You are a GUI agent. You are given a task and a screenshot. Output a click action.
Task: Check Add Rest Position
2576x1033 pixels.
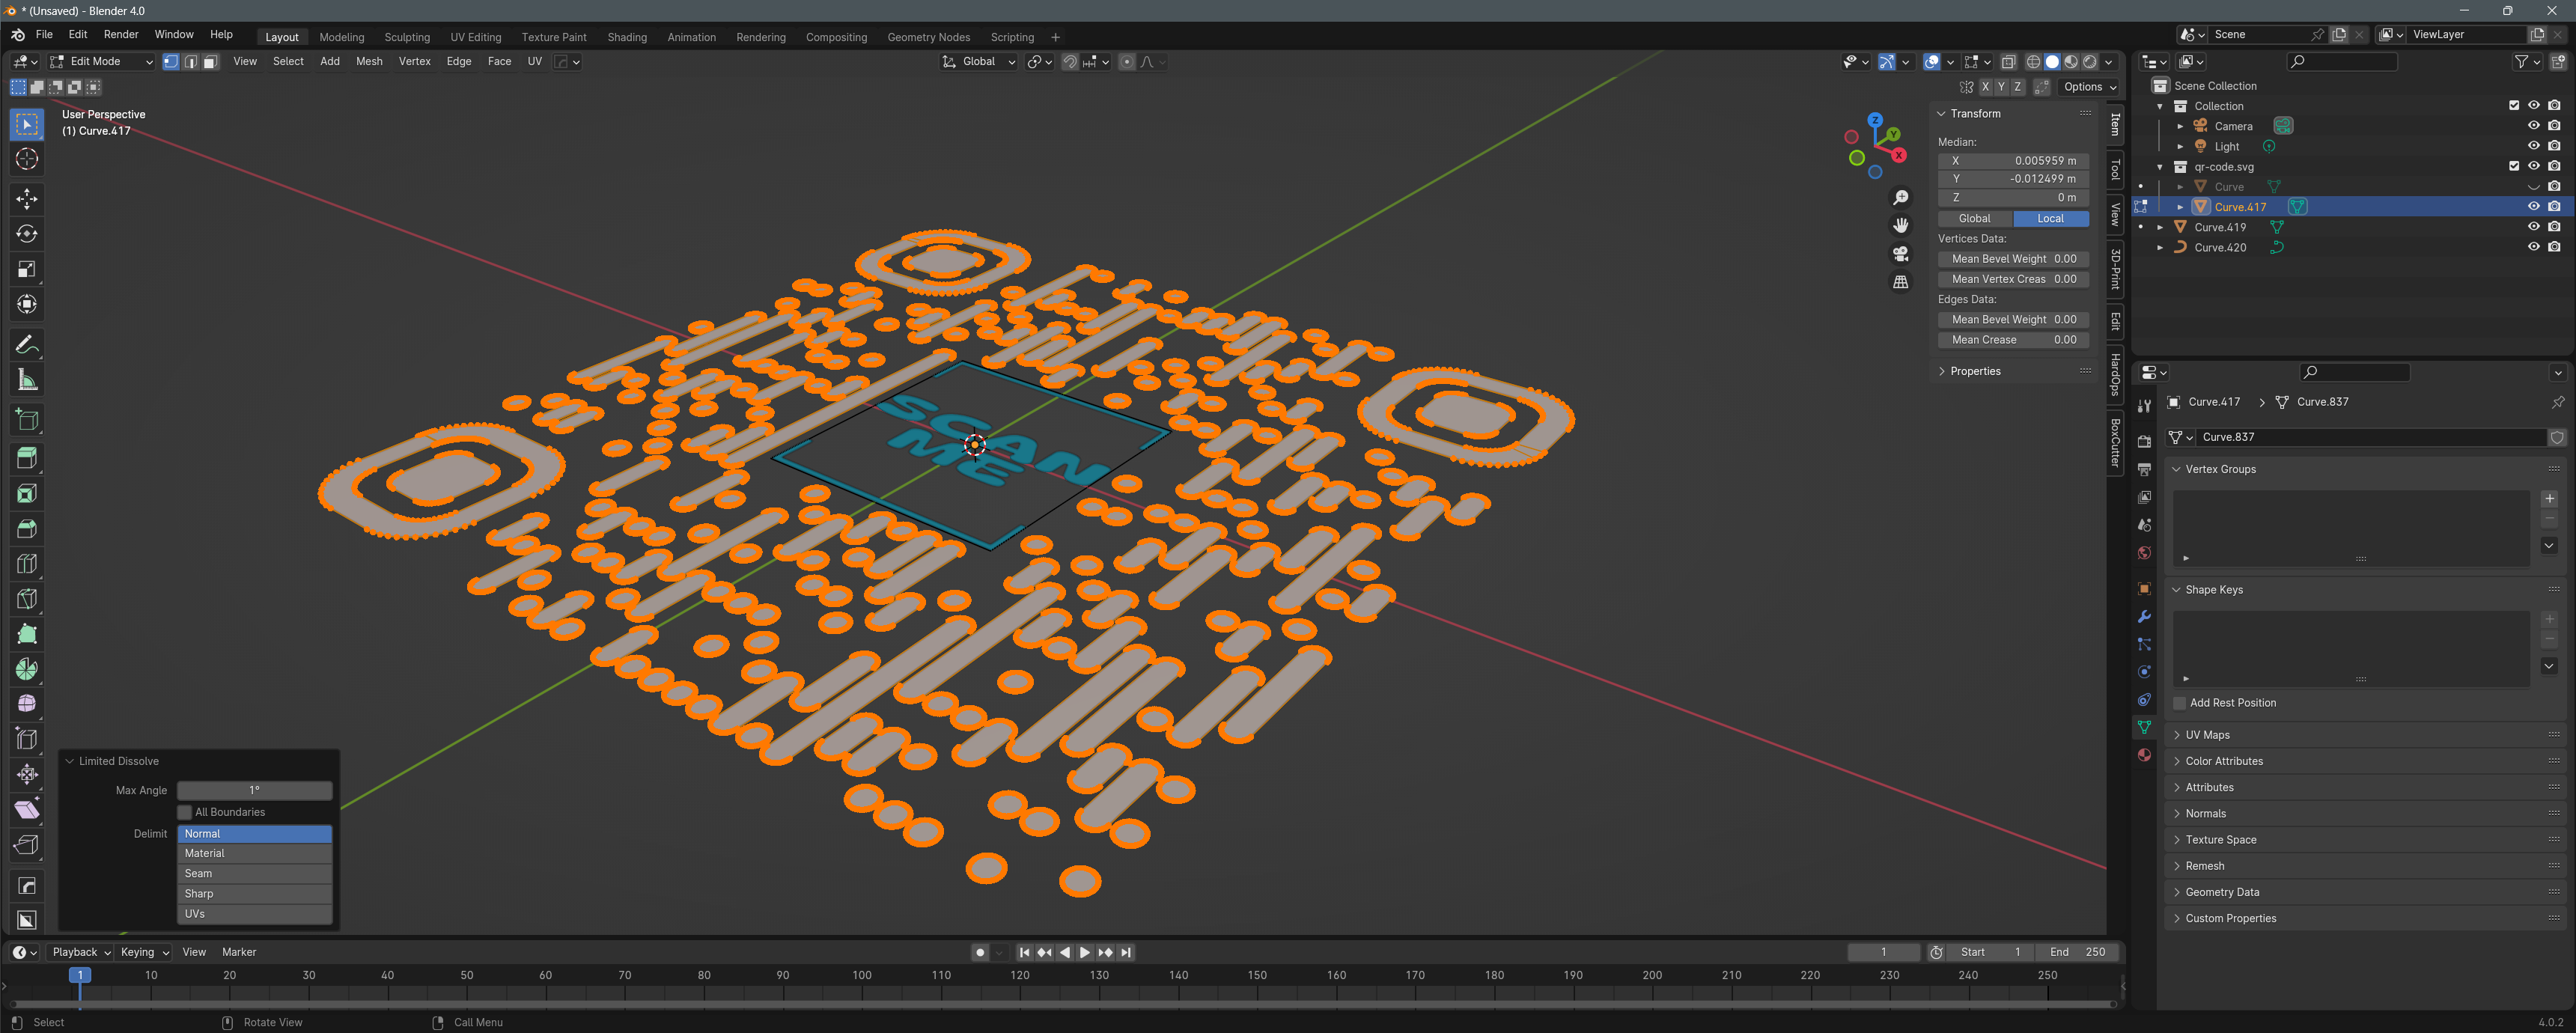(x=2180, y=703)
